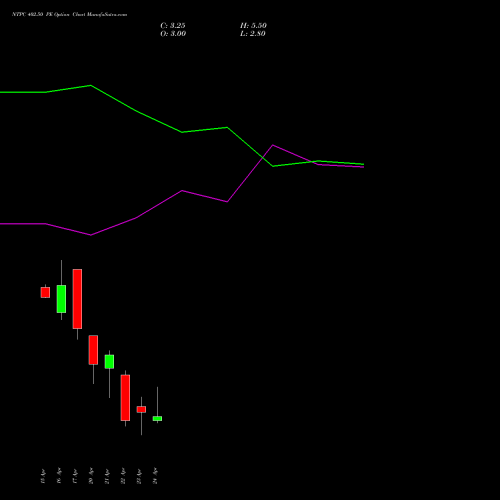Click the highest peak of the green line
Image resolution: width=500 pixels, height=500 pixels.
pos(91,85)
